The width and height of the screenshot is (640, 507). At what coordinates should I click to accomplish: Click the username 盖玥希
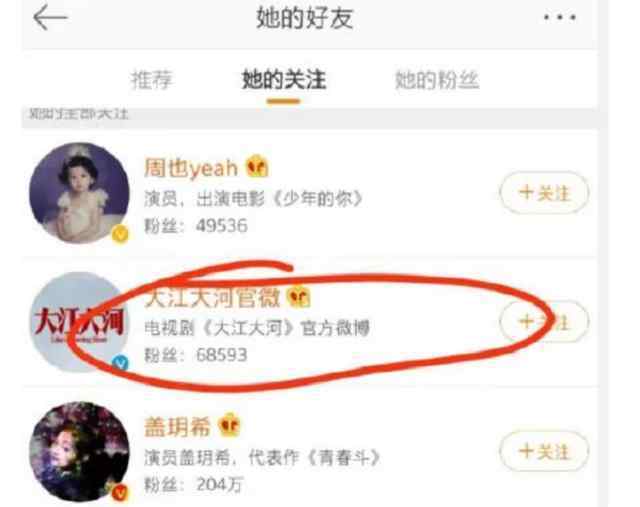point(177,427)
